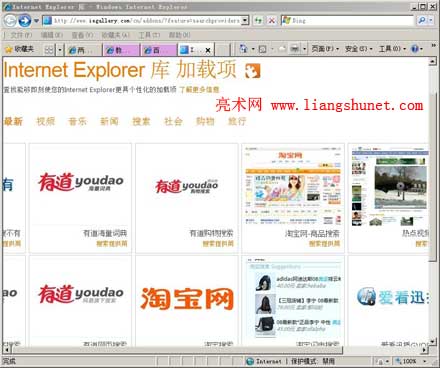The image size is (440, 368).
Task: Click the horizontal scrollbar right arrow
Action: 424,350
